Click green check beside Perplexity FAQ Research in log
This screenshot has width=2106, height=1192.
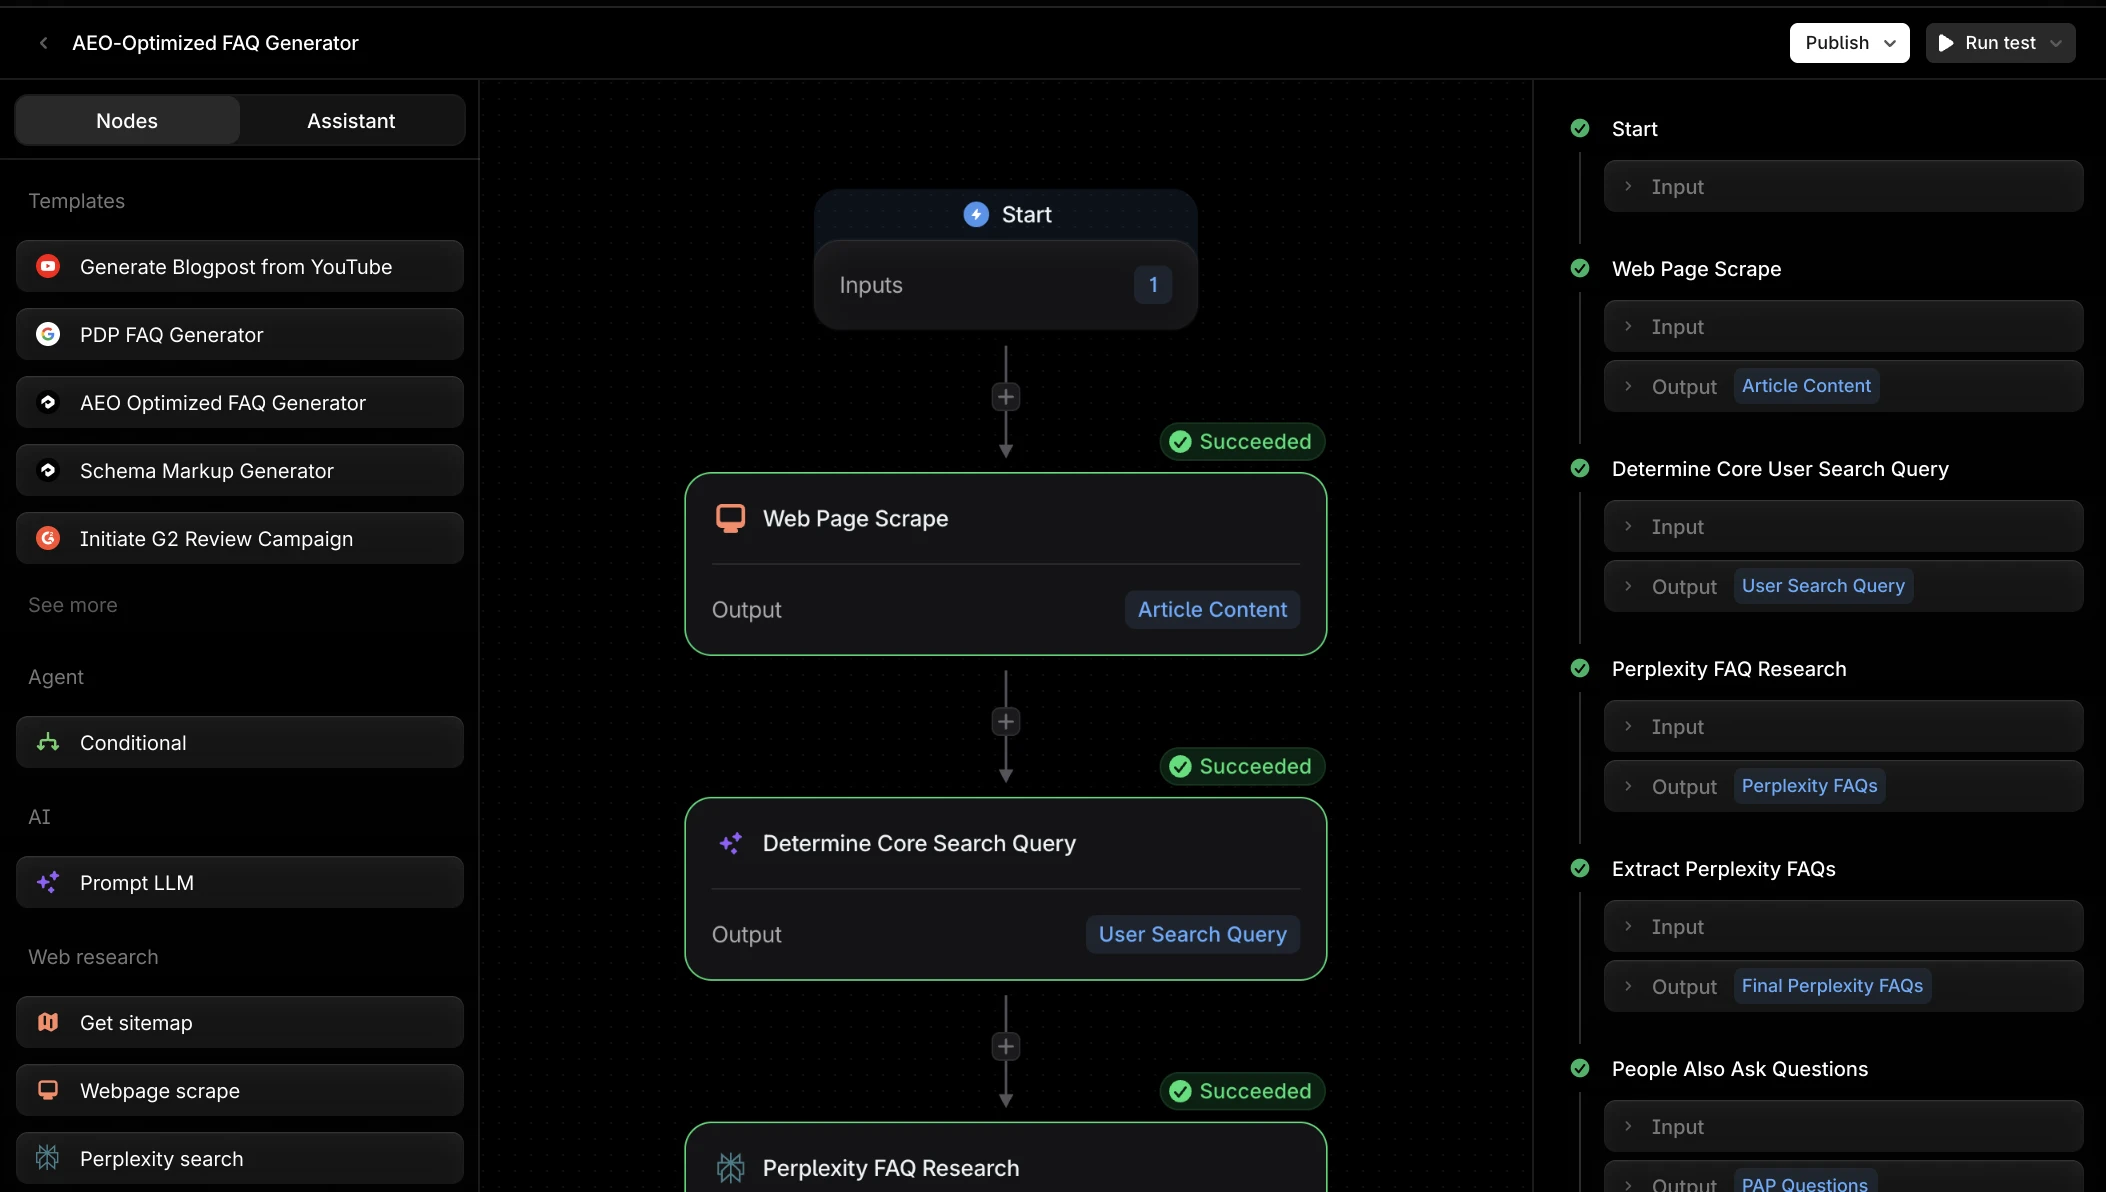coord(1580,668)
